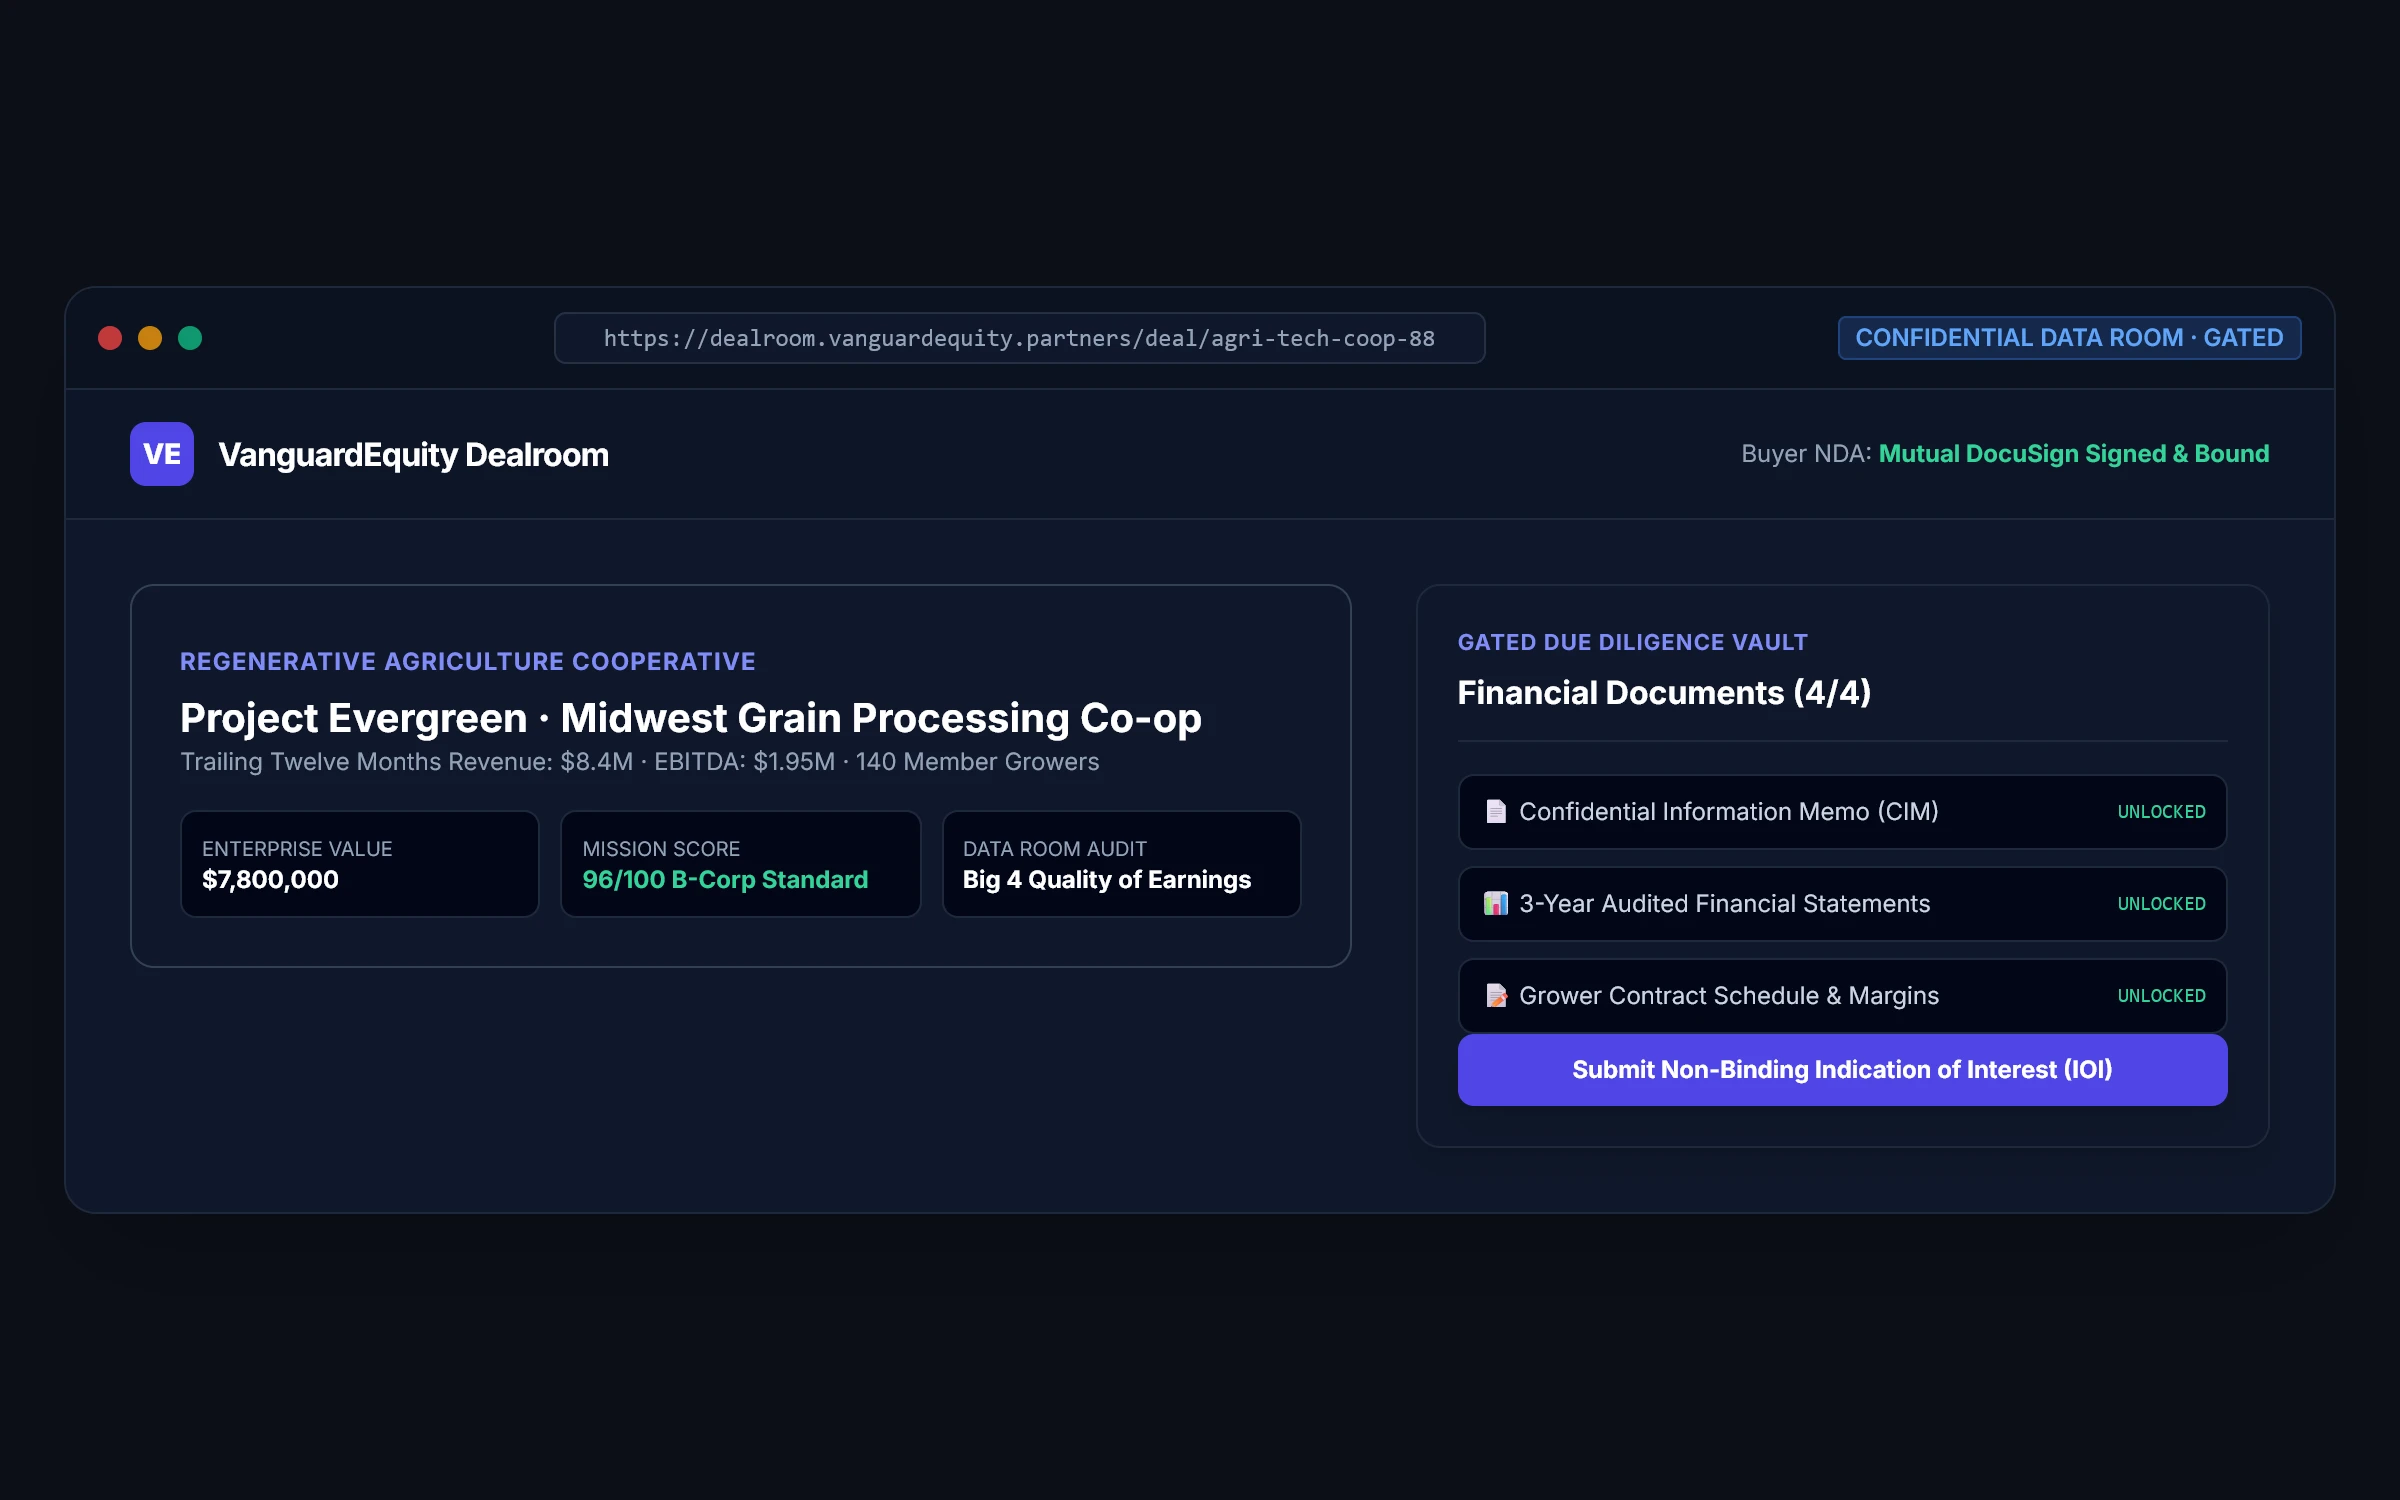This screenshot has width=2400, height=1500.
Task: Click the VE logo icon
Action: (x=161, y=454)
